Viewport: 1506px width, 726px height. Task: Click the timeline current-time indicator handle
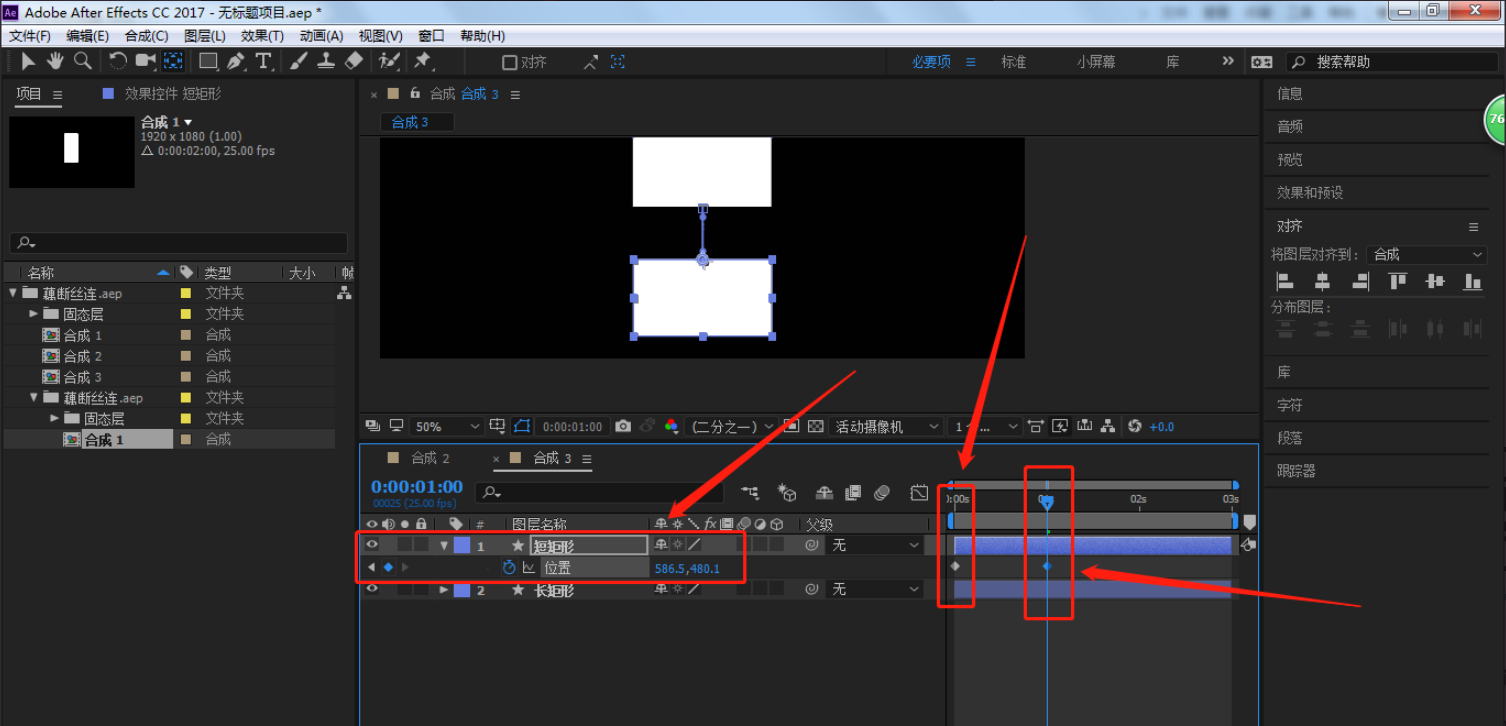pyautogui.click(x=1046, y=502)
